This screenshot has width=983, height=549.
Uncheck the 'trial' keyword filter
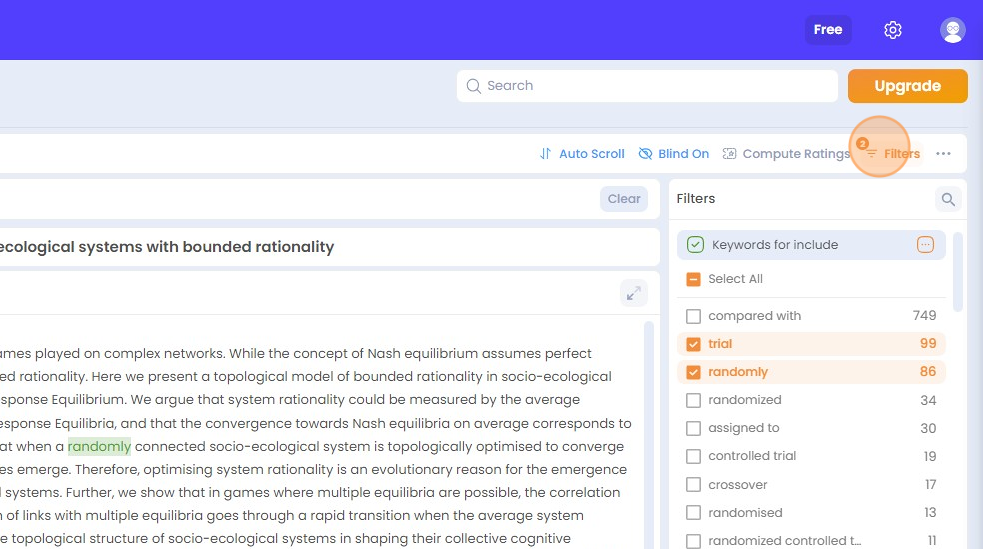click(x=693, y=344)
